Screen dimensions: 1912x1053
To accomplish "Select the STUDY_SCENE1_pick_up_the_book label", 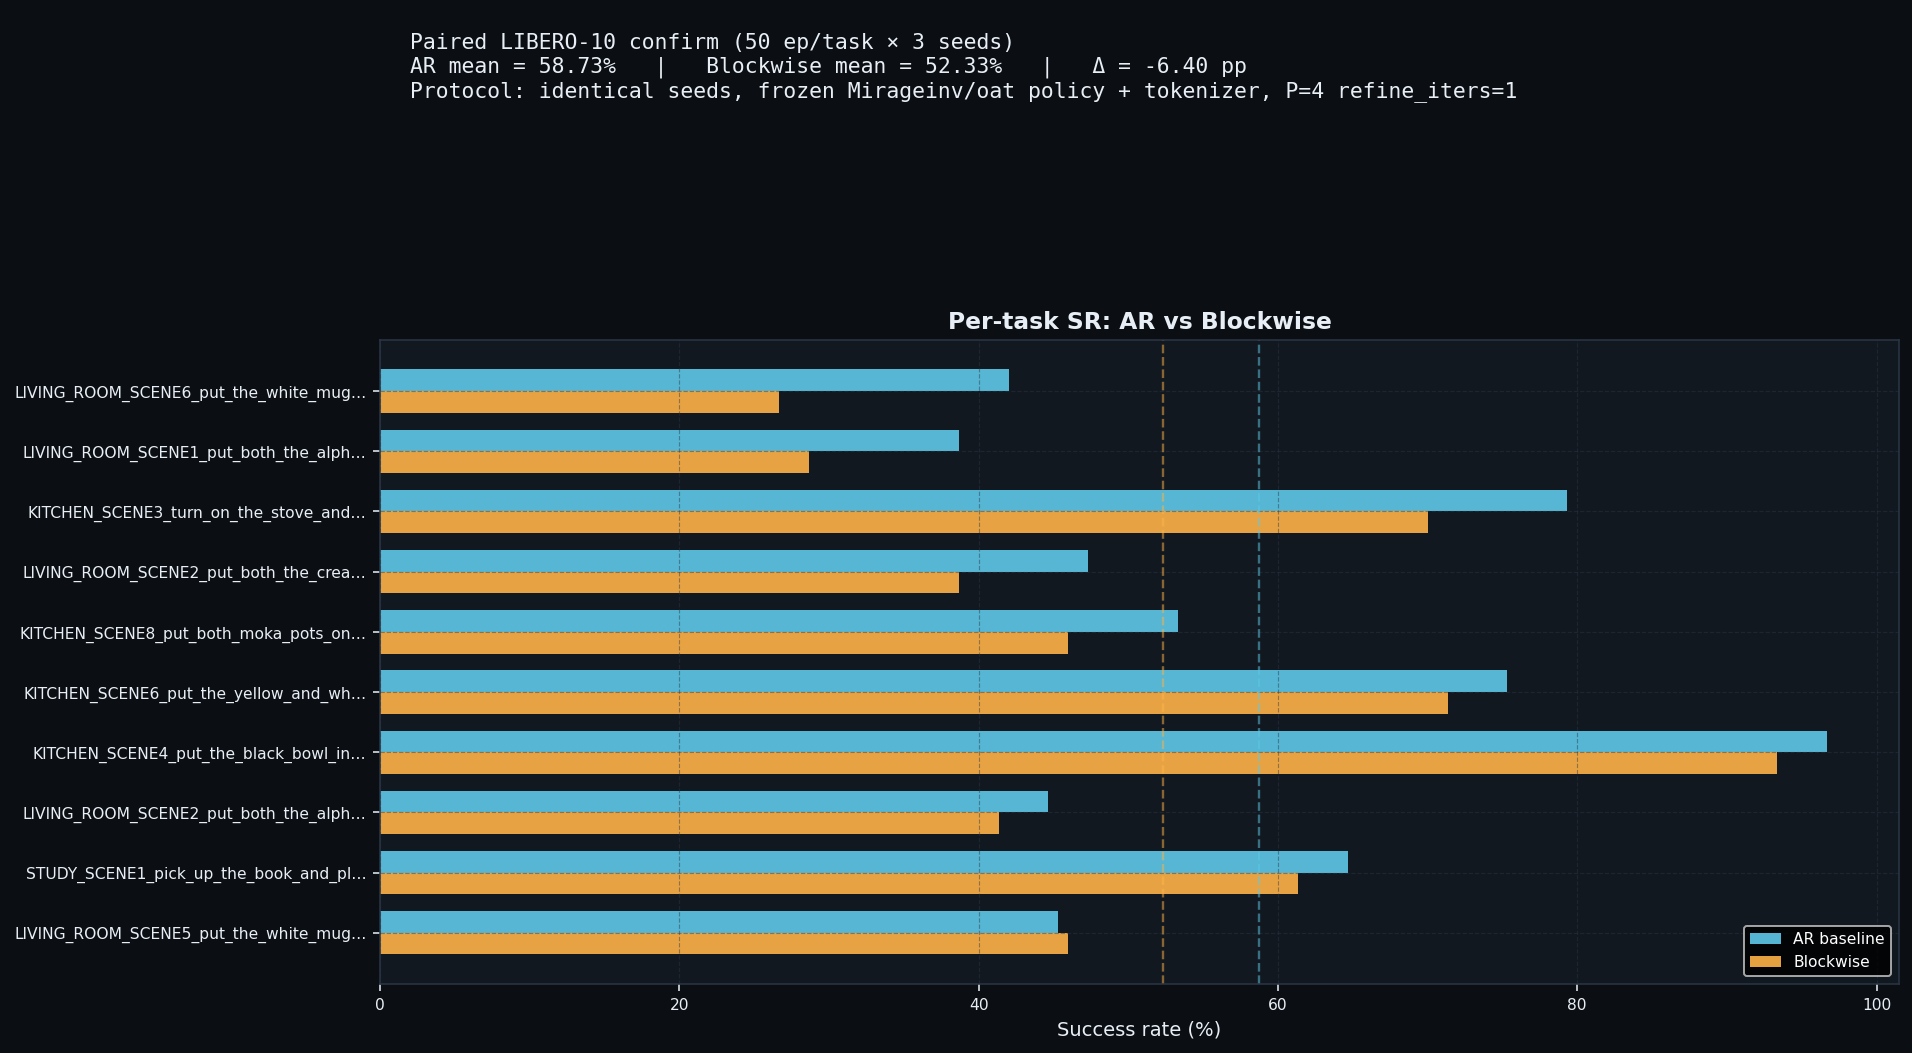I will coord(196,874).
